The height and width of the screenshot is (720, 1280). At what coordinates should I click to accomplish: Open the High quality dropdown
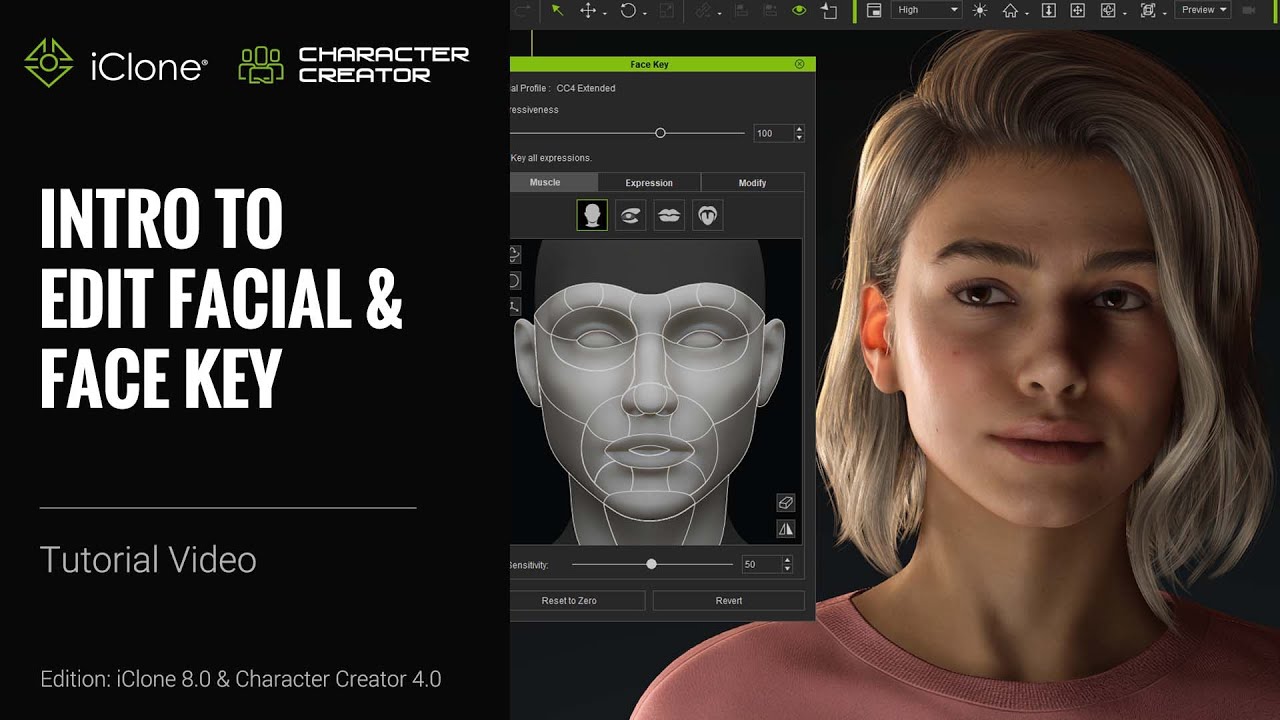coord(926,10)
